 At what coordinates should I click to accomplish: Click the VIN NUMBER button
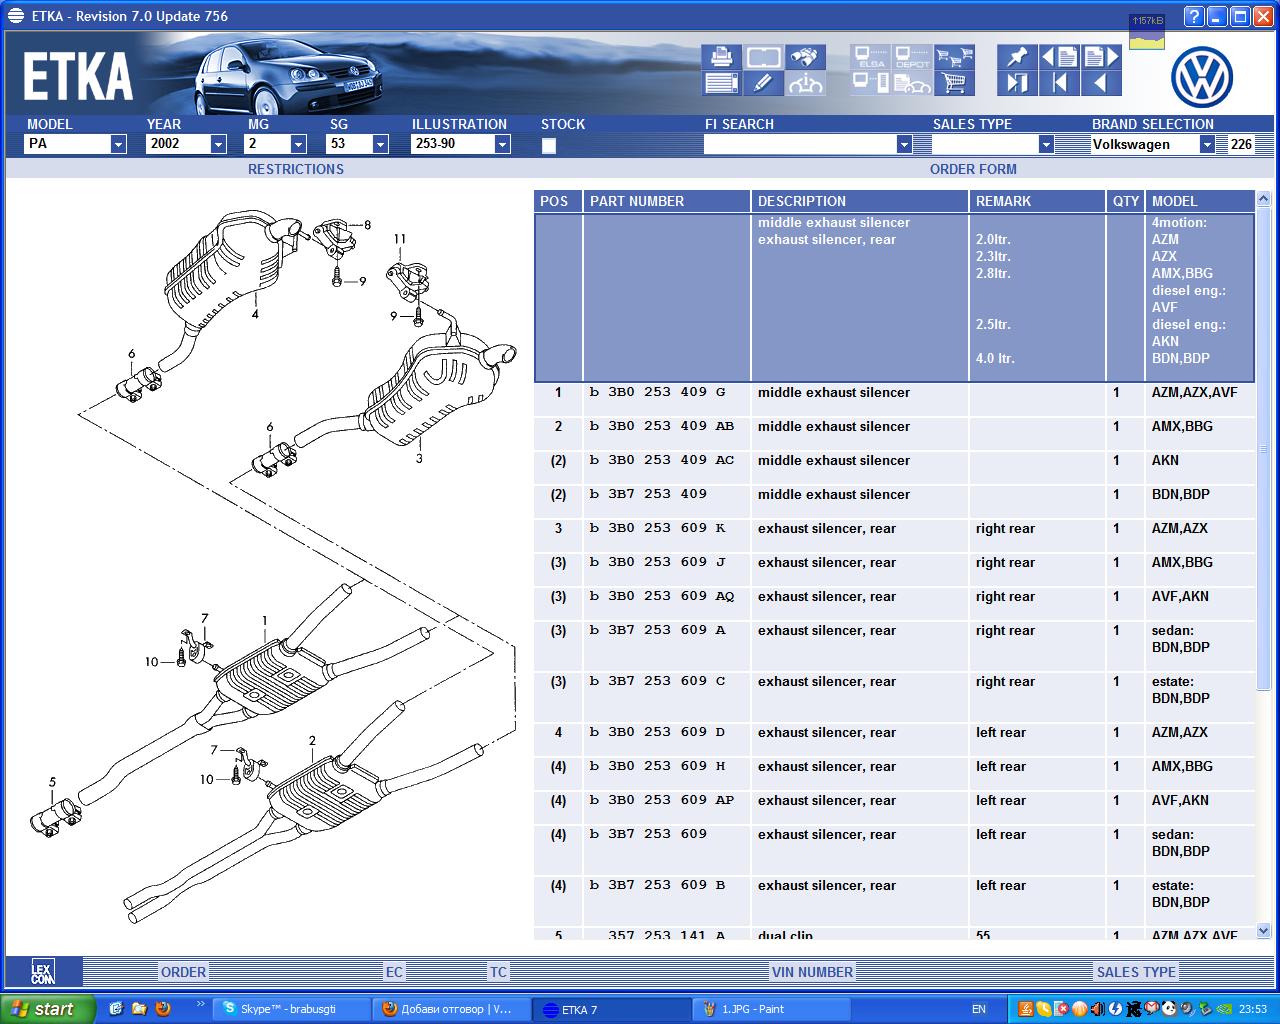click(812, 972)
